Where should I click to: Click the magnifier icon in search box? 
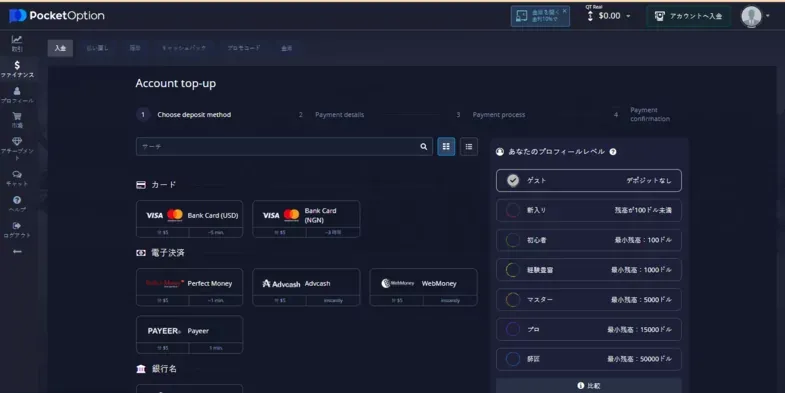click(424, 147)
